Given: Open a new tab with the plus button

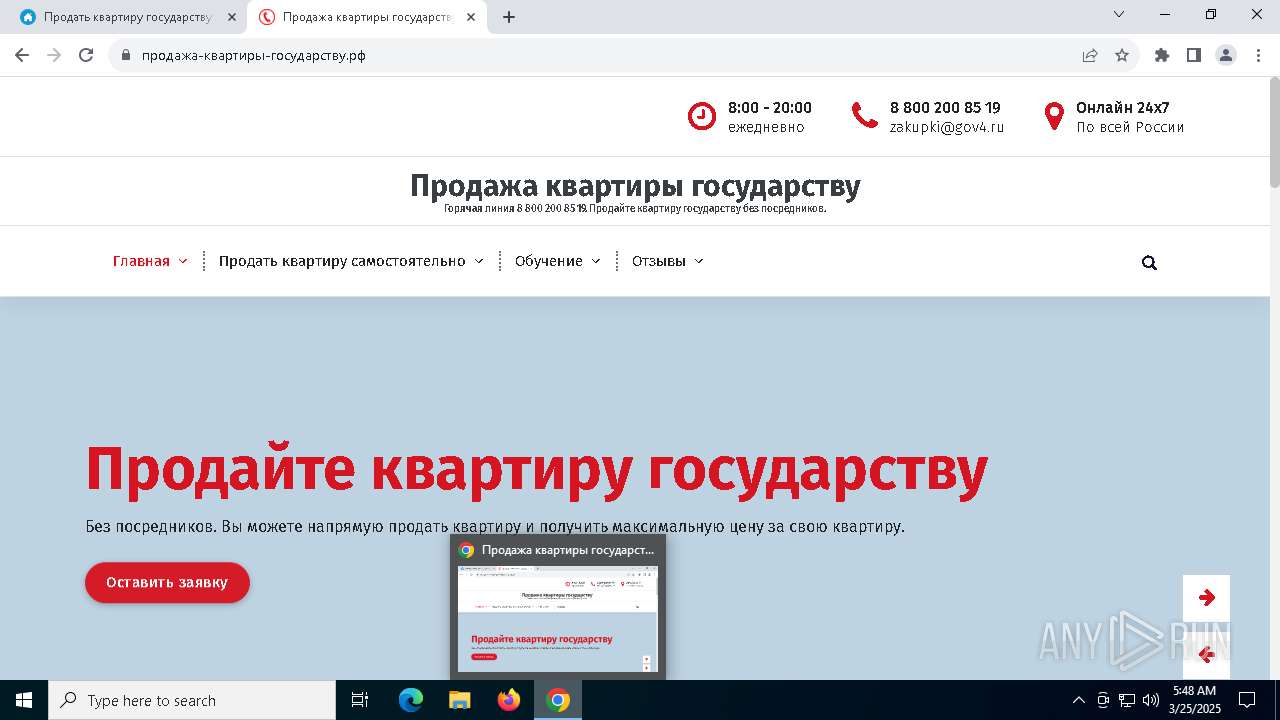Looking at the screenshot, I should tap(509, 17).
